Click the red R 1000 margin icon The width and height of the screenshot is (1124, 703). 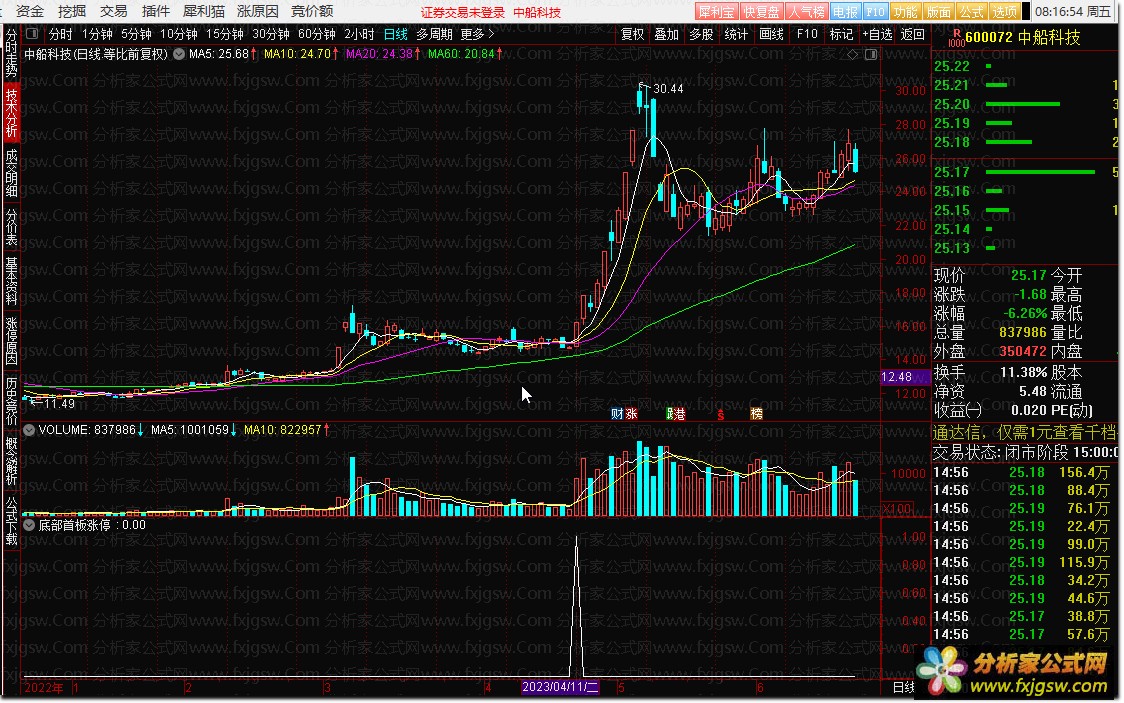[x=956, y=38]
